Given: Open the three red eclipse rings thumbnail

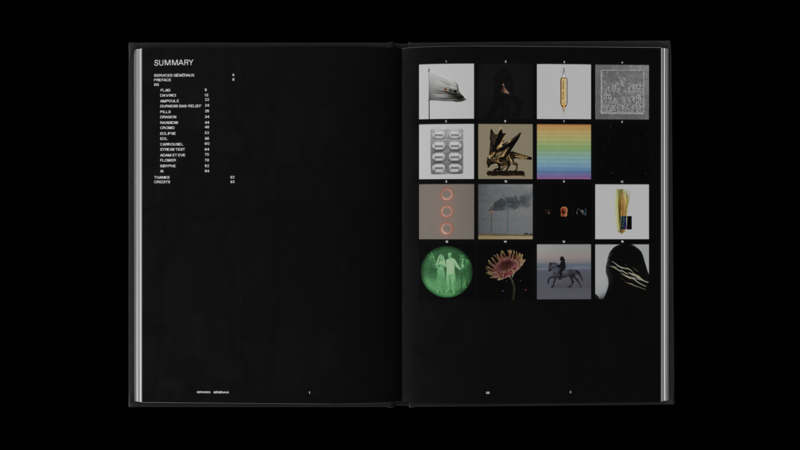Looking at the screenshot, I should 446,211.
